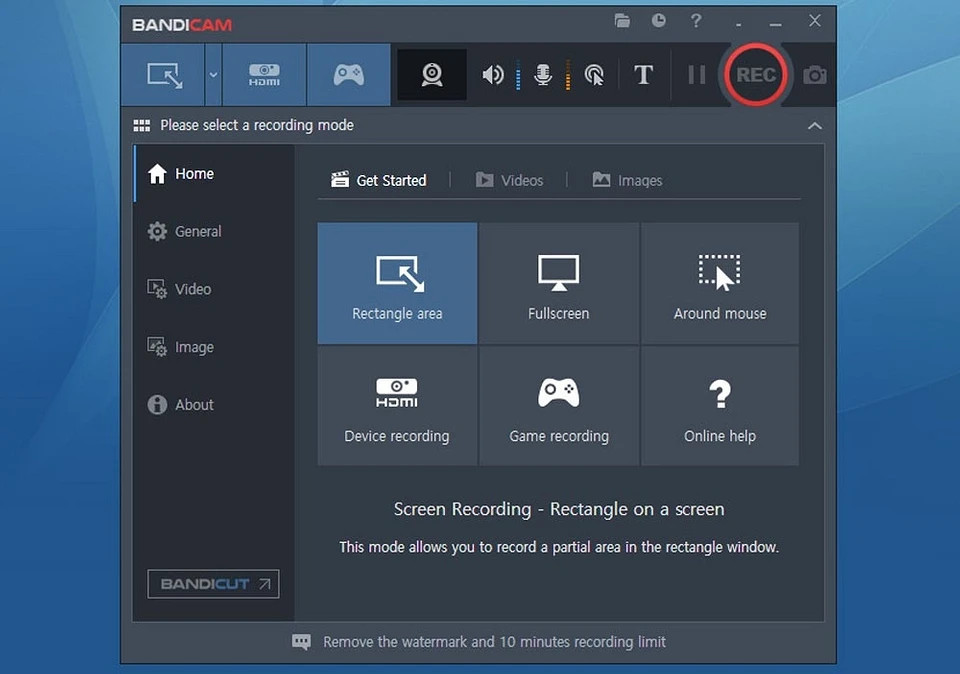Screen dimensions: 960x674
Task: Open the Bandicut link button
Action: point(213,584)
